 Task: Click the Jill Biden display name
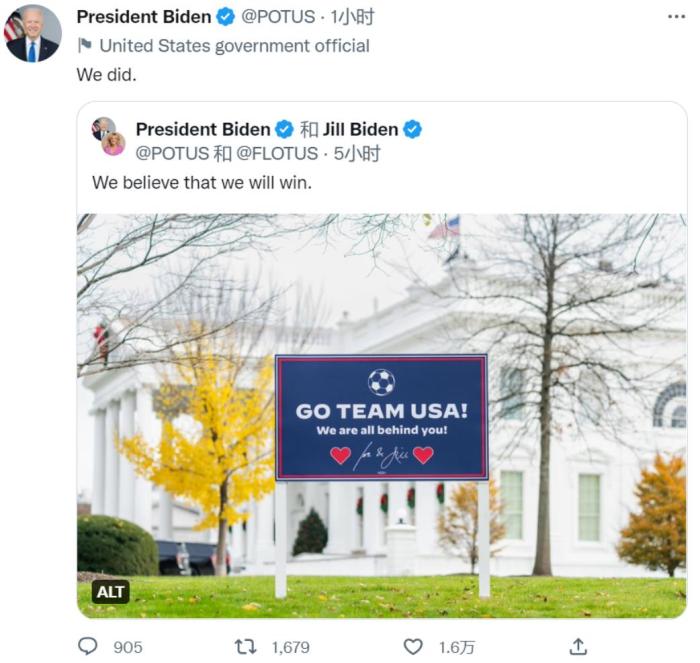click(360, 129)
